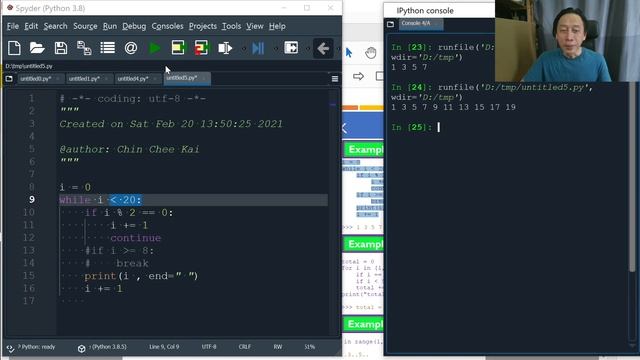Click RW permission indicator in status bar
640x360 pixels.
tap(278, 347)
